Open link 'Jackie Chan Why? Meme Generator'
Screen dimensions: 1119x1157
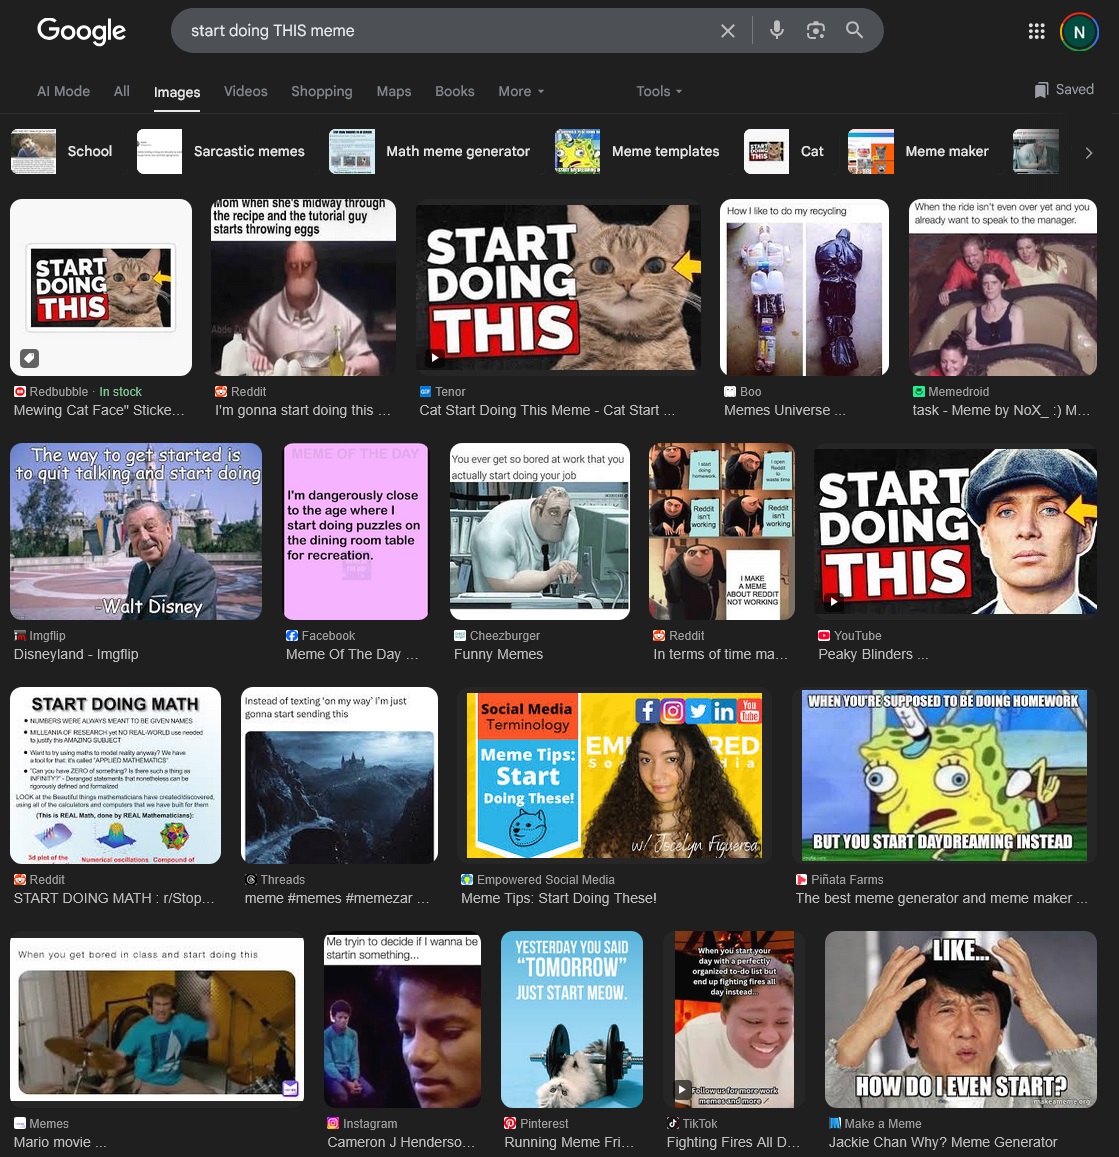tap(943, 1142)
